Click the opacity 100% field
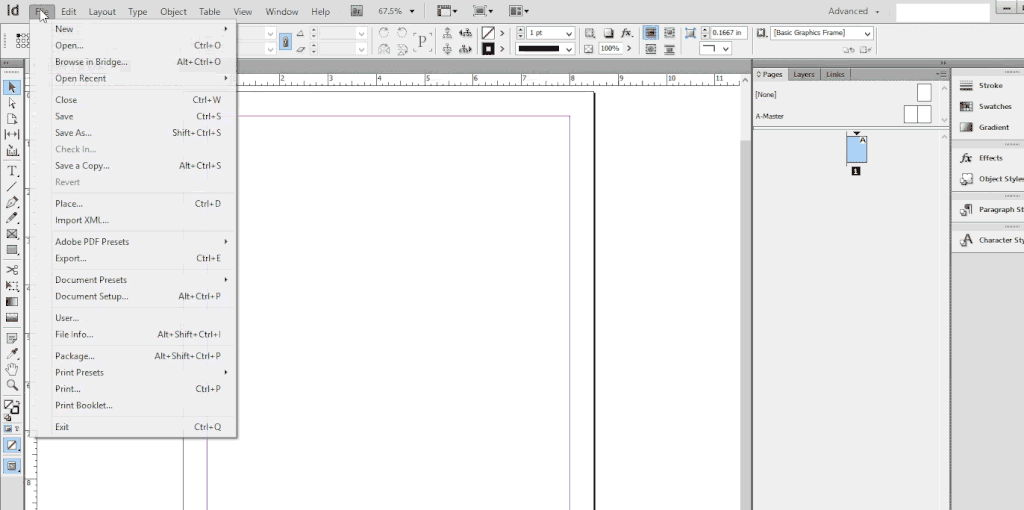This screenshot has height=510, width=1024. 610,49
